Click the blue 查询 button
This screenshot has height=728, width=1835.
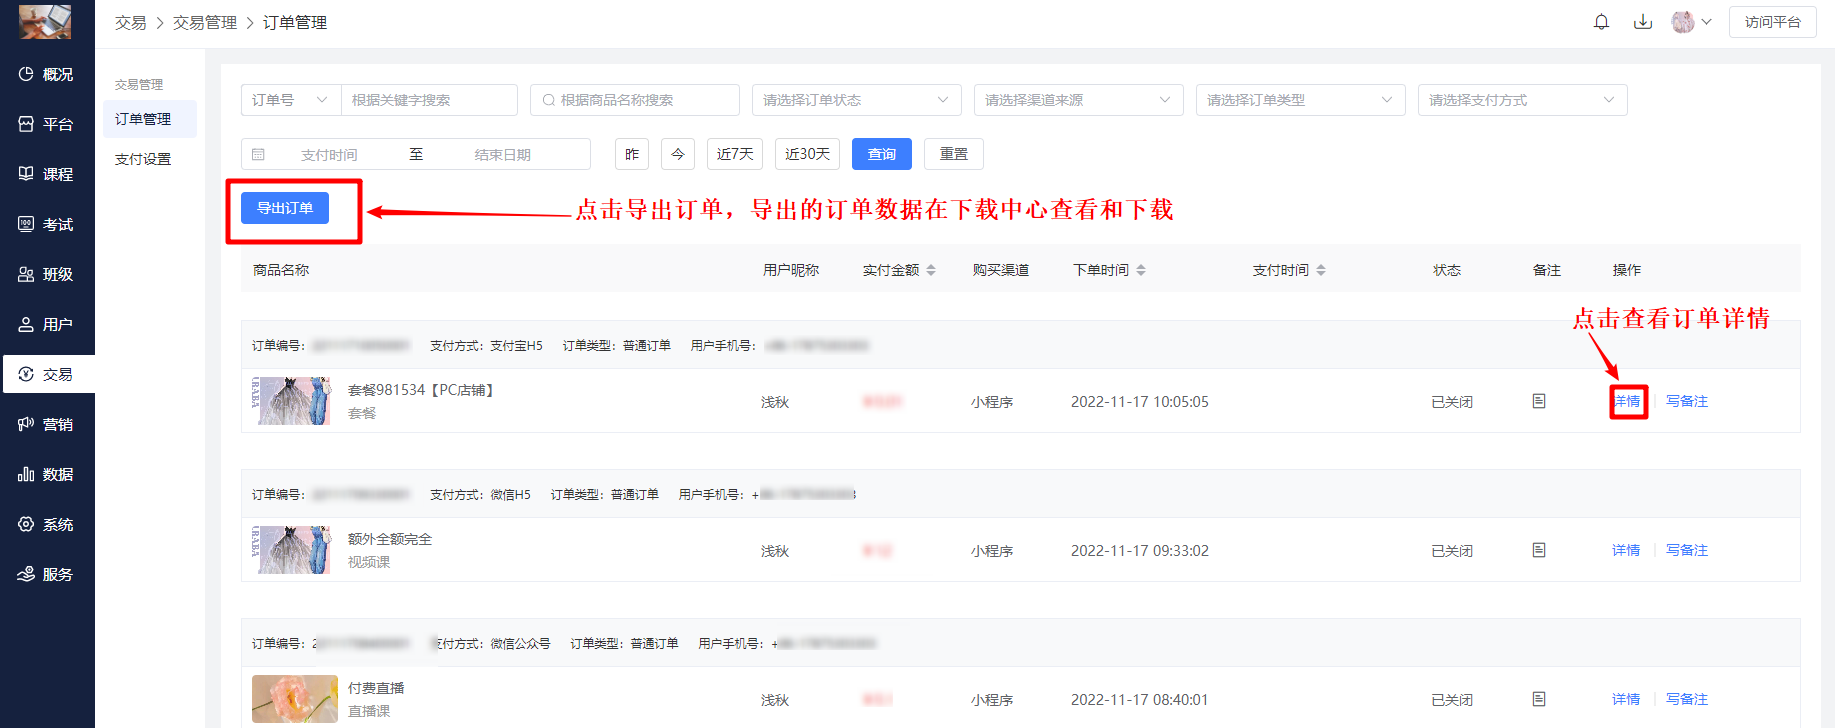tap(882, 154)
